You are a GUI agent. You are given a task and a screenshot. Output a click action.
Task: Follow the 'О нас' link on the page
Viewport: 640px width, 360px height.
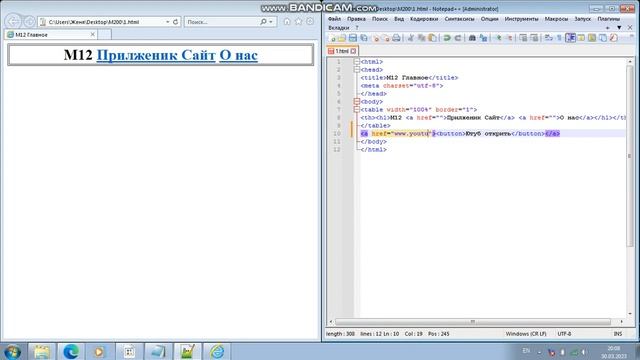click(x=239, y=55)
